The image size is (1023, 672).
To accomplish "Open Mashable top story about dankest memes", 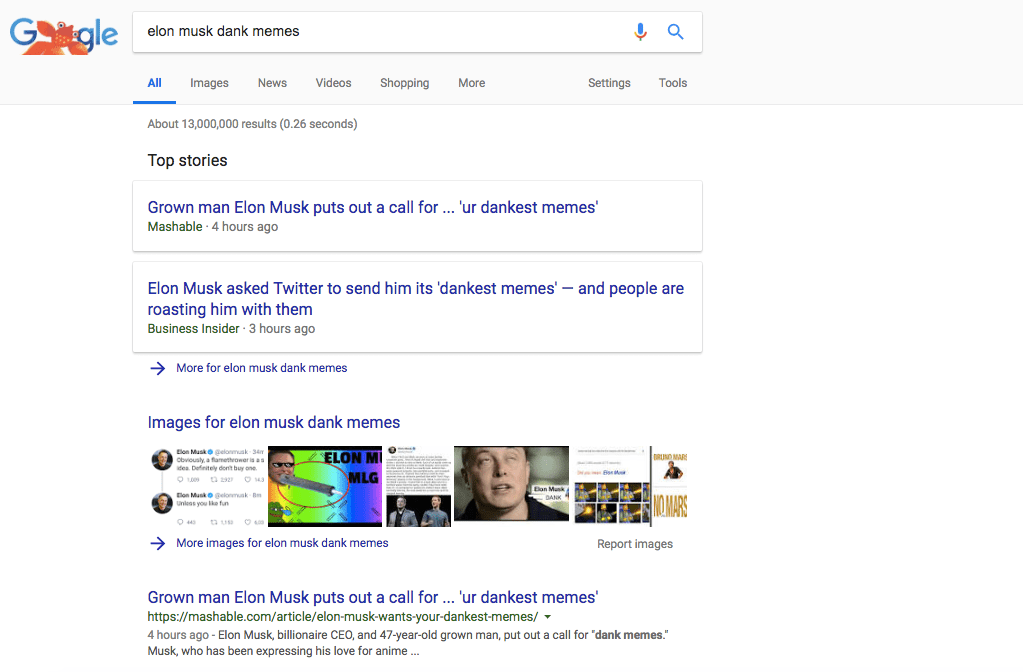I will click(x=373, y=207).
